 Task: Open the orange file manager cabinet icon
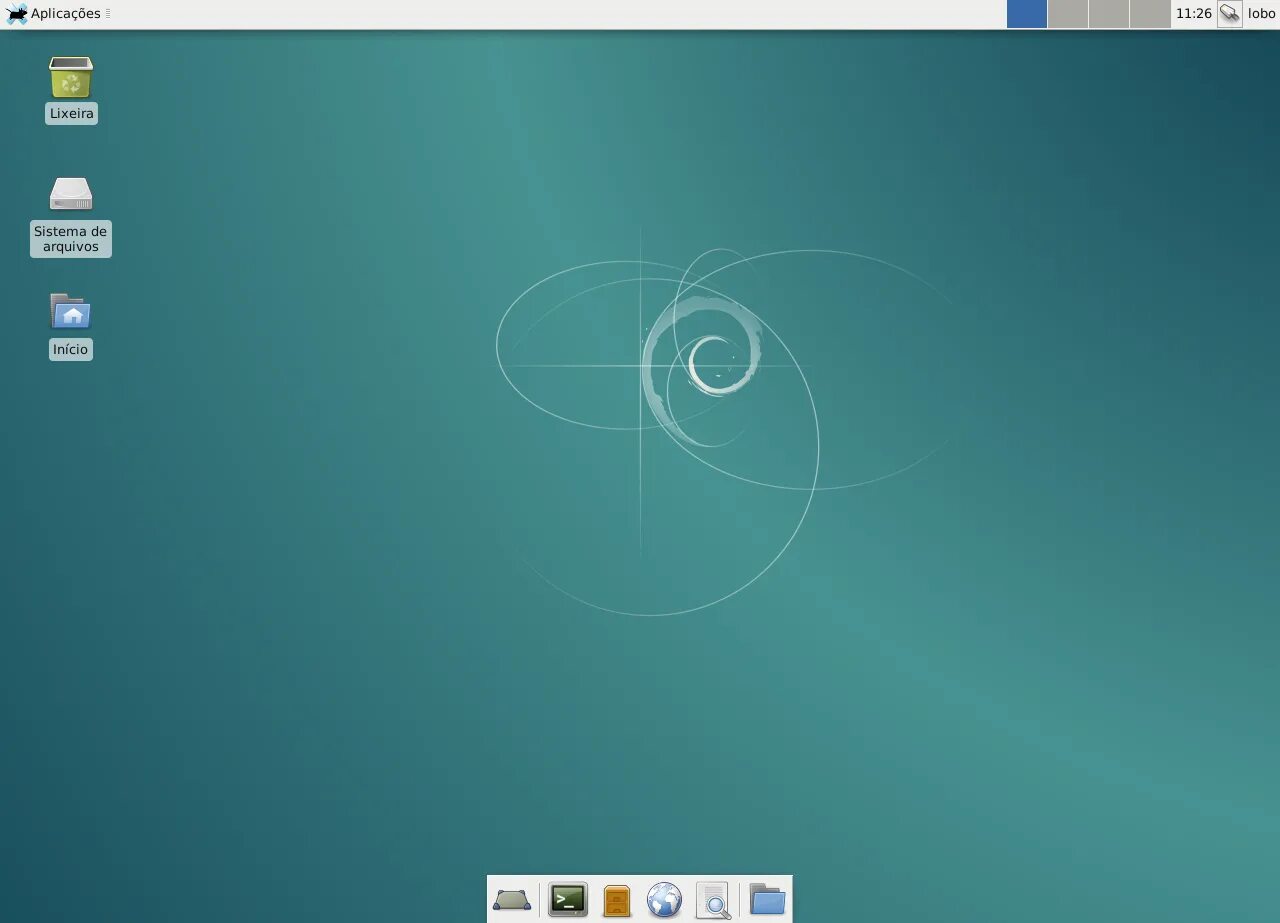pyautogui.click(x=617, y=901)
